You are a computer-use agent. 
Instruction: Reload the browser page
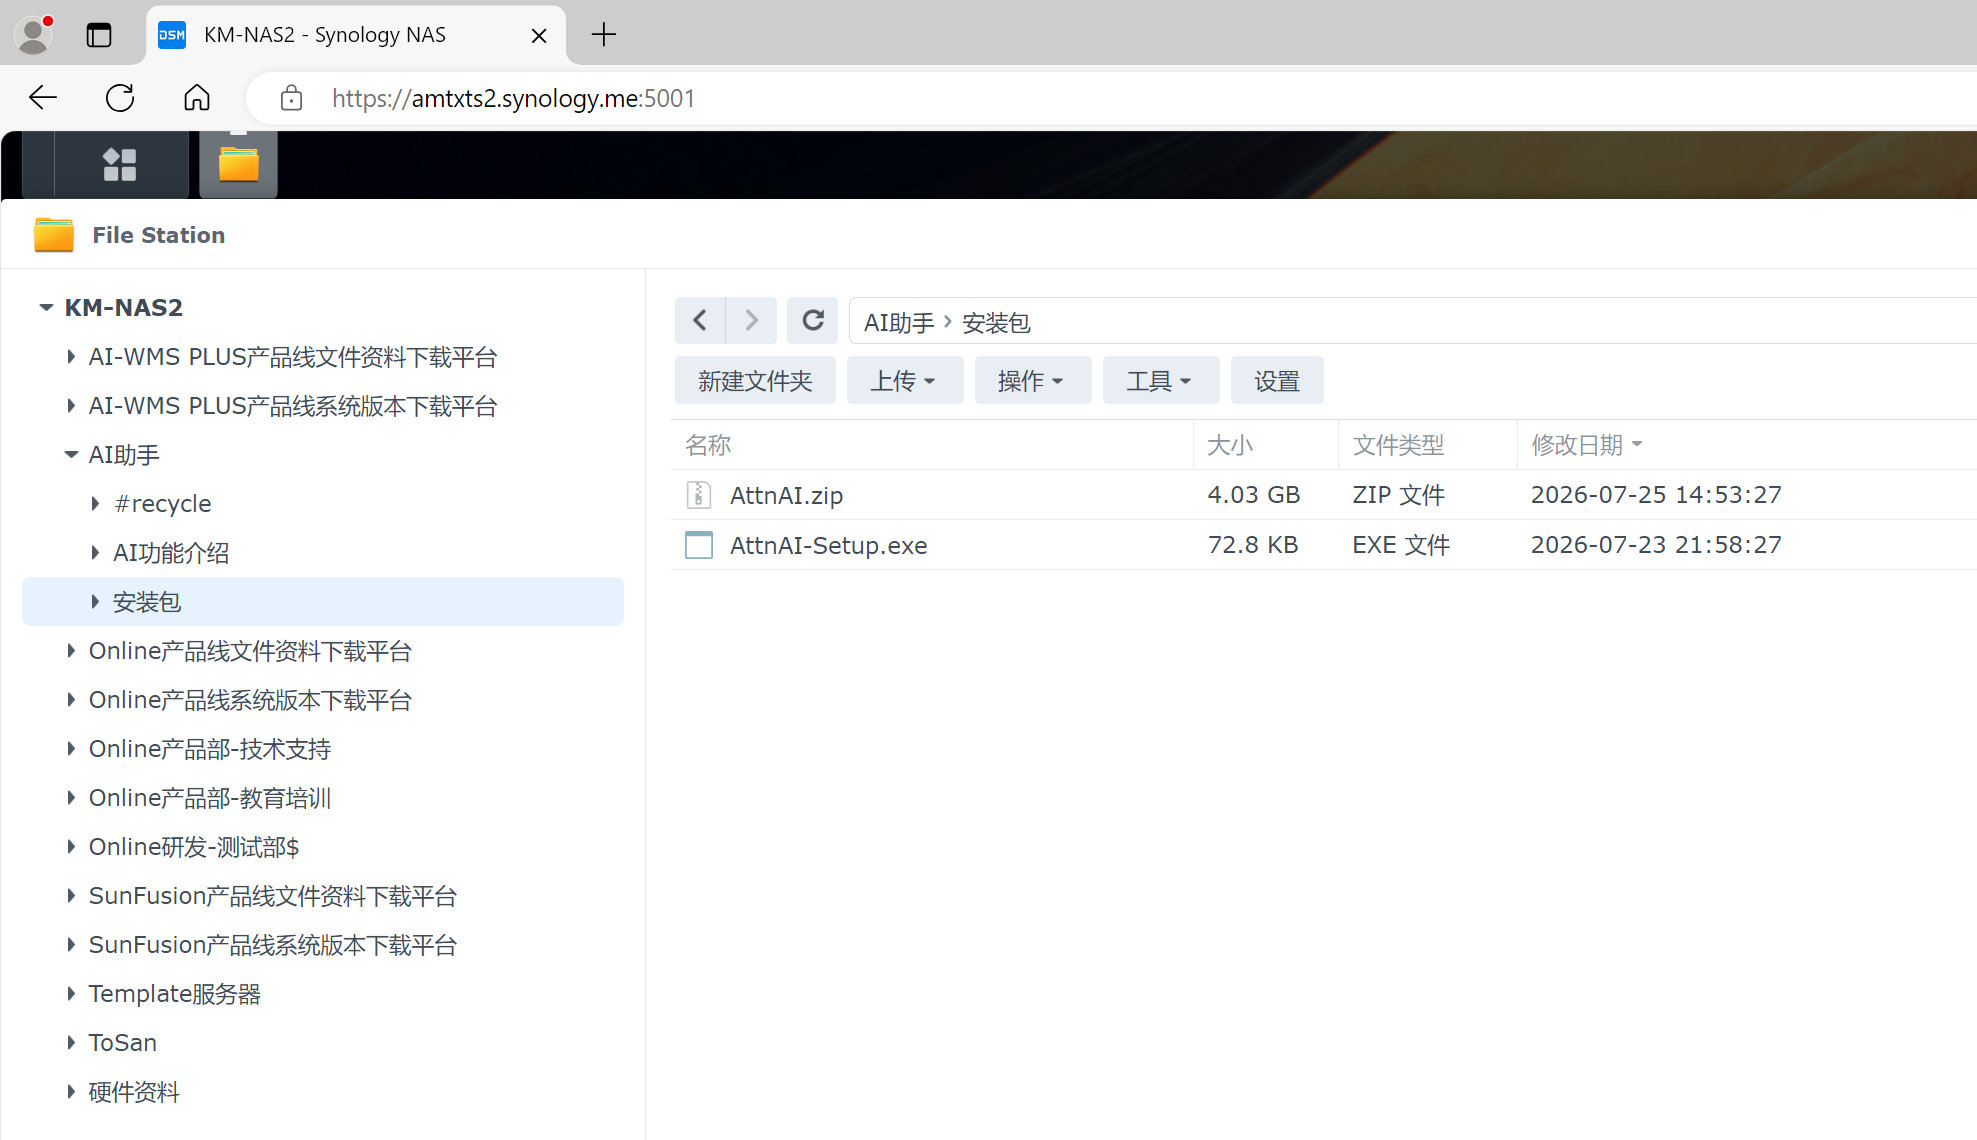click(x=120, y=98)
